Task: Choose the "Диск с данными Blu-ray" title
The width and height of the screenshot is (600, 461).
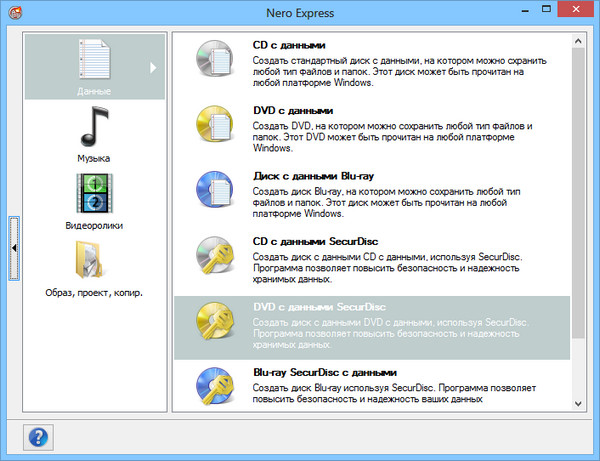Action: tap(305, 175)
